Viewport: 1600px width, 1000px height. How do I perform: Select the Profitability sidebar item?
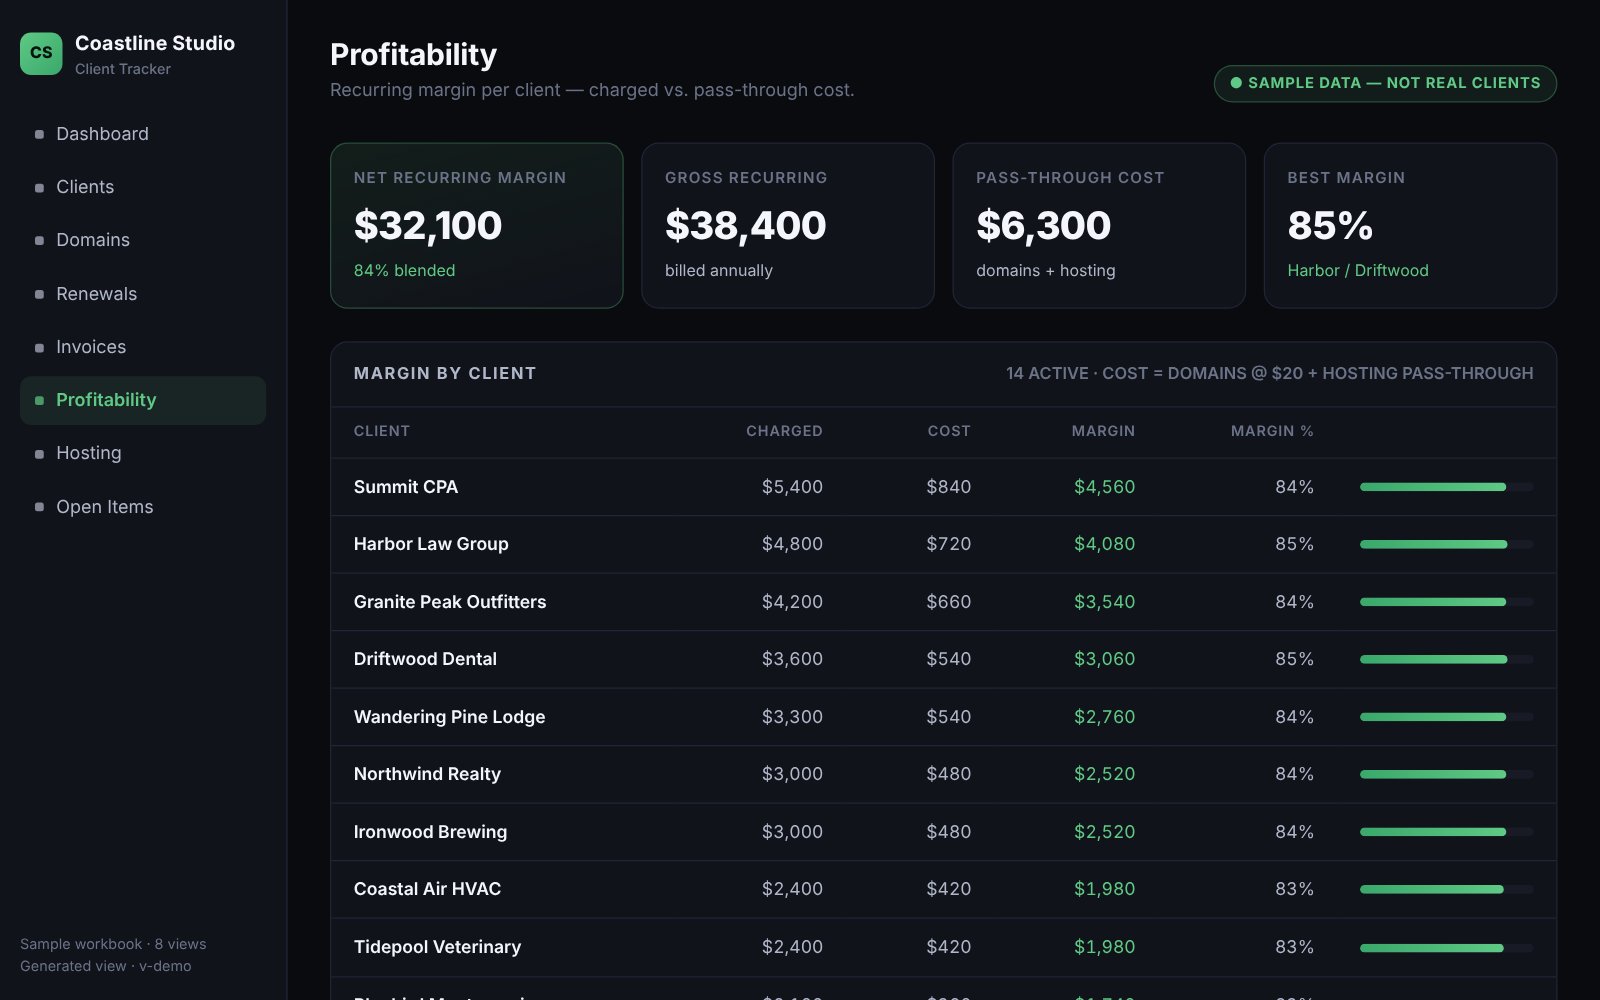pyautogui.click(x=143, y=400)
